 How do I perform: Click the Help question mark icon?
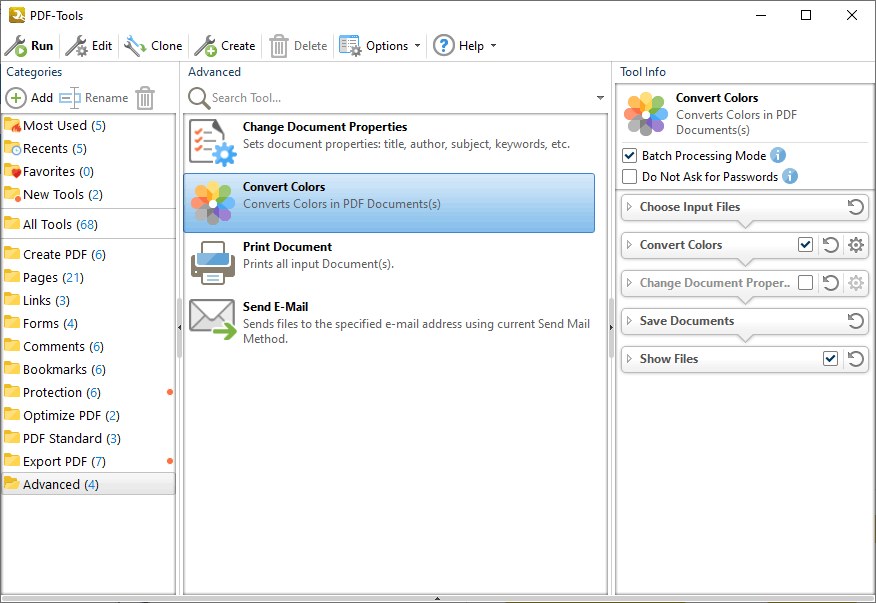pos(444,45)
